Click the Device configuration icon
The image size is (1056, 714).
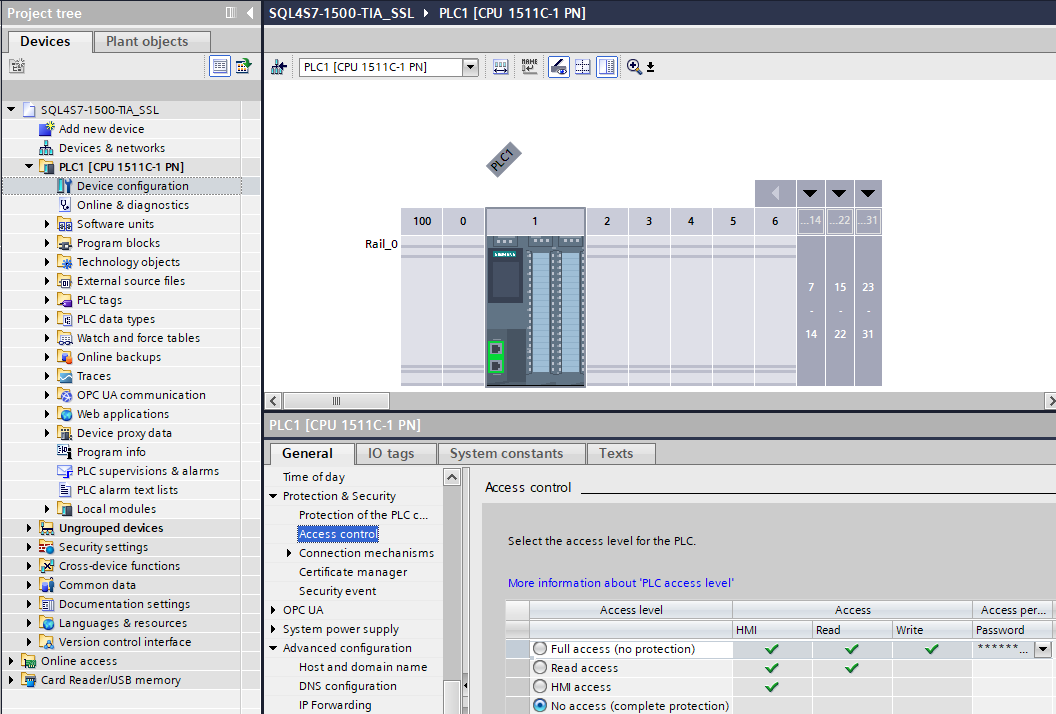(65, 186)
